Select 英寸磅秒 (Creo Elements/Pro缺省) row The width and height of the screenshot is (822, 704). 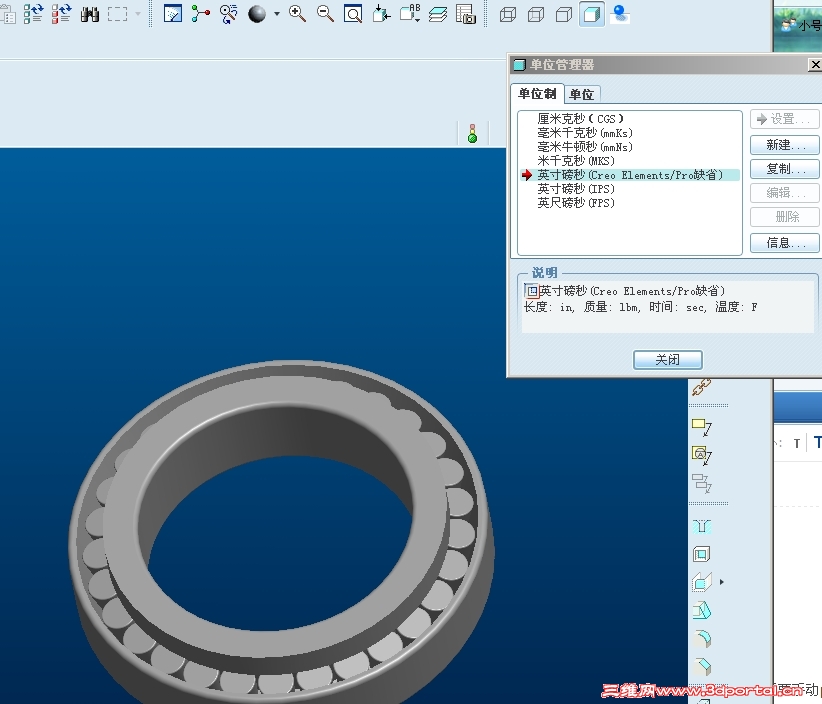(x=630, y=175)
